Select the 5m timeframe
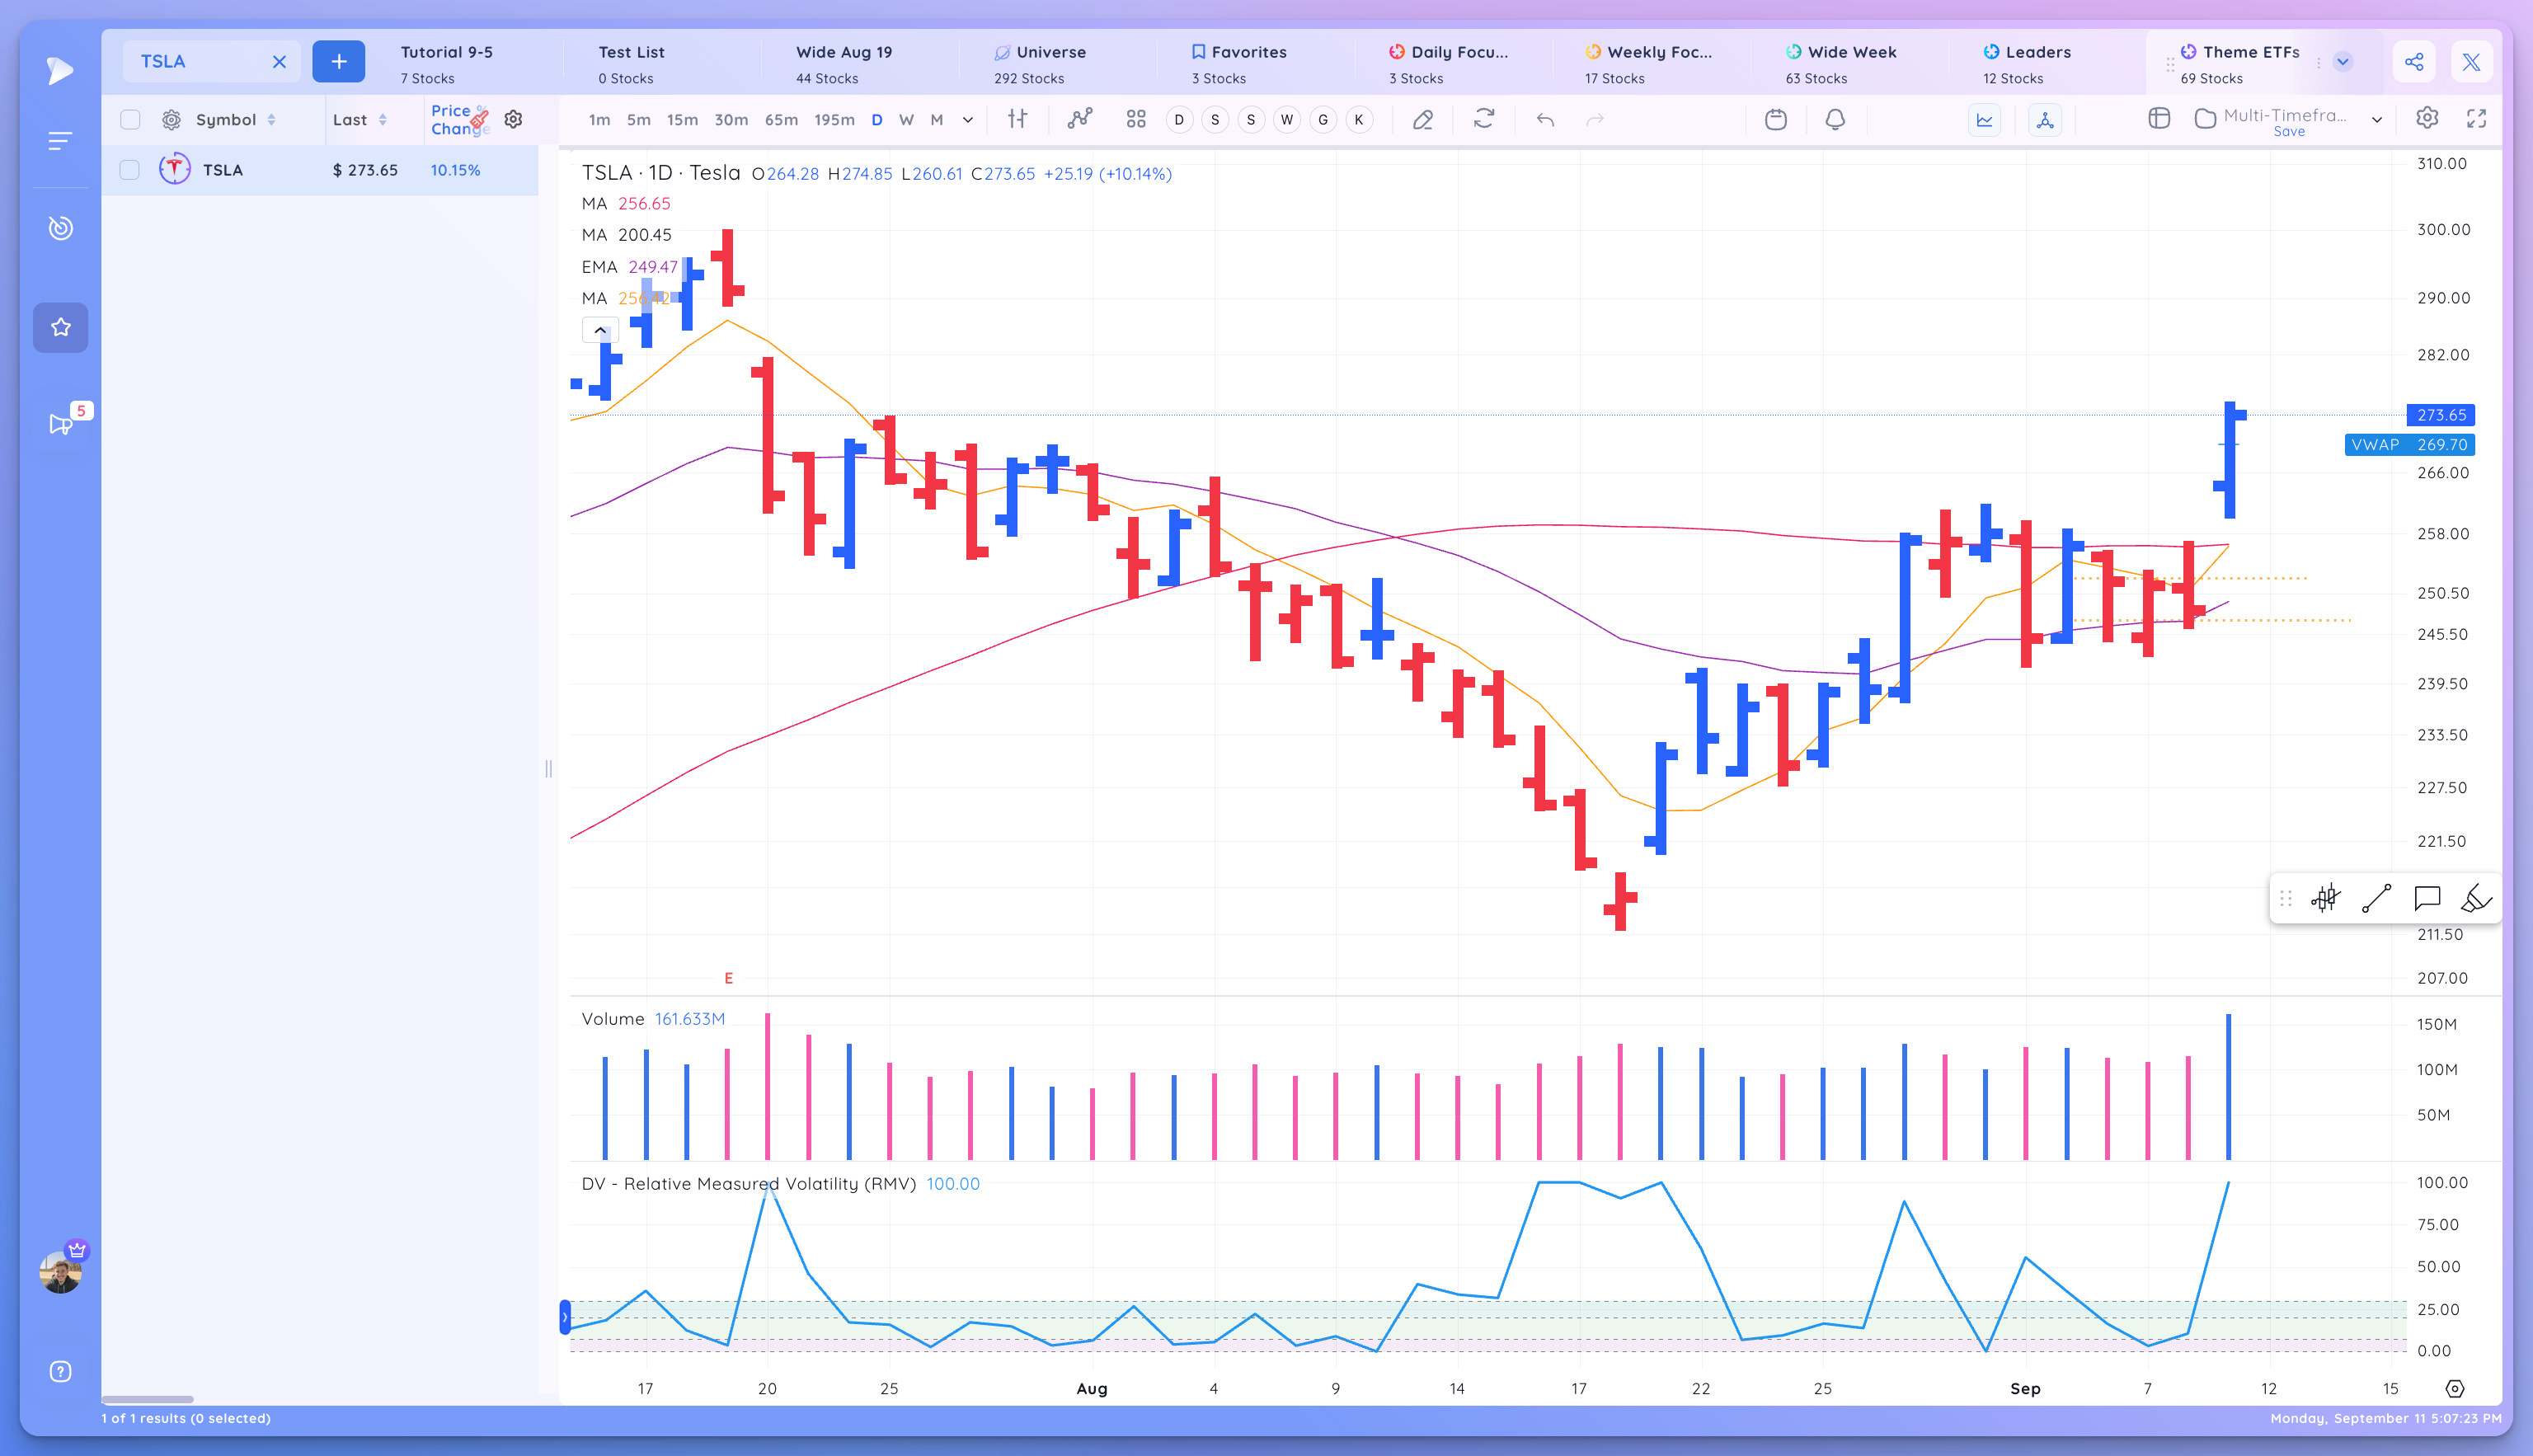 tap(638, 120)
